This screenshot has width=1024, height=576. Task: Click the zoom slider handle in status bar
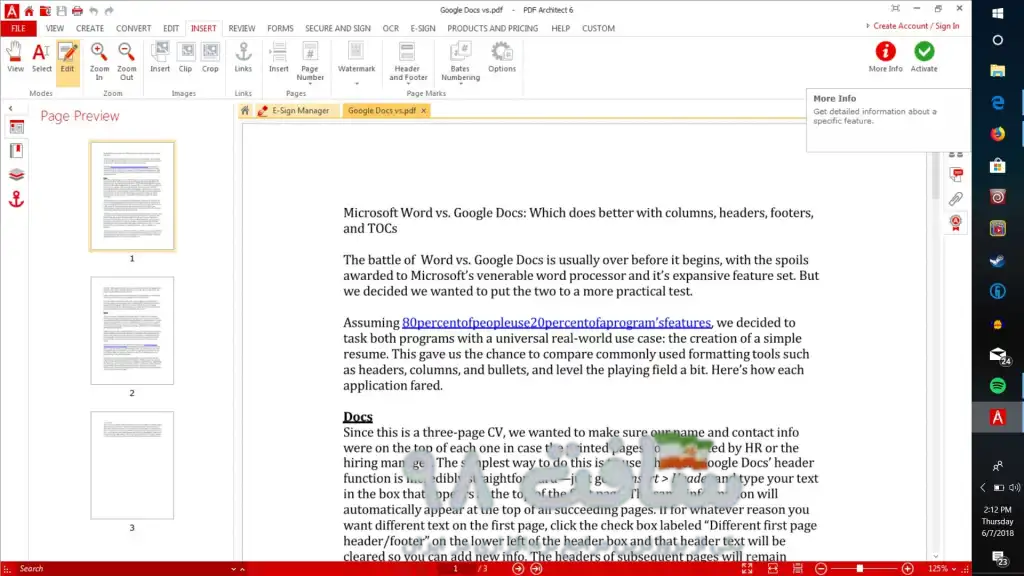click(860, 569)
